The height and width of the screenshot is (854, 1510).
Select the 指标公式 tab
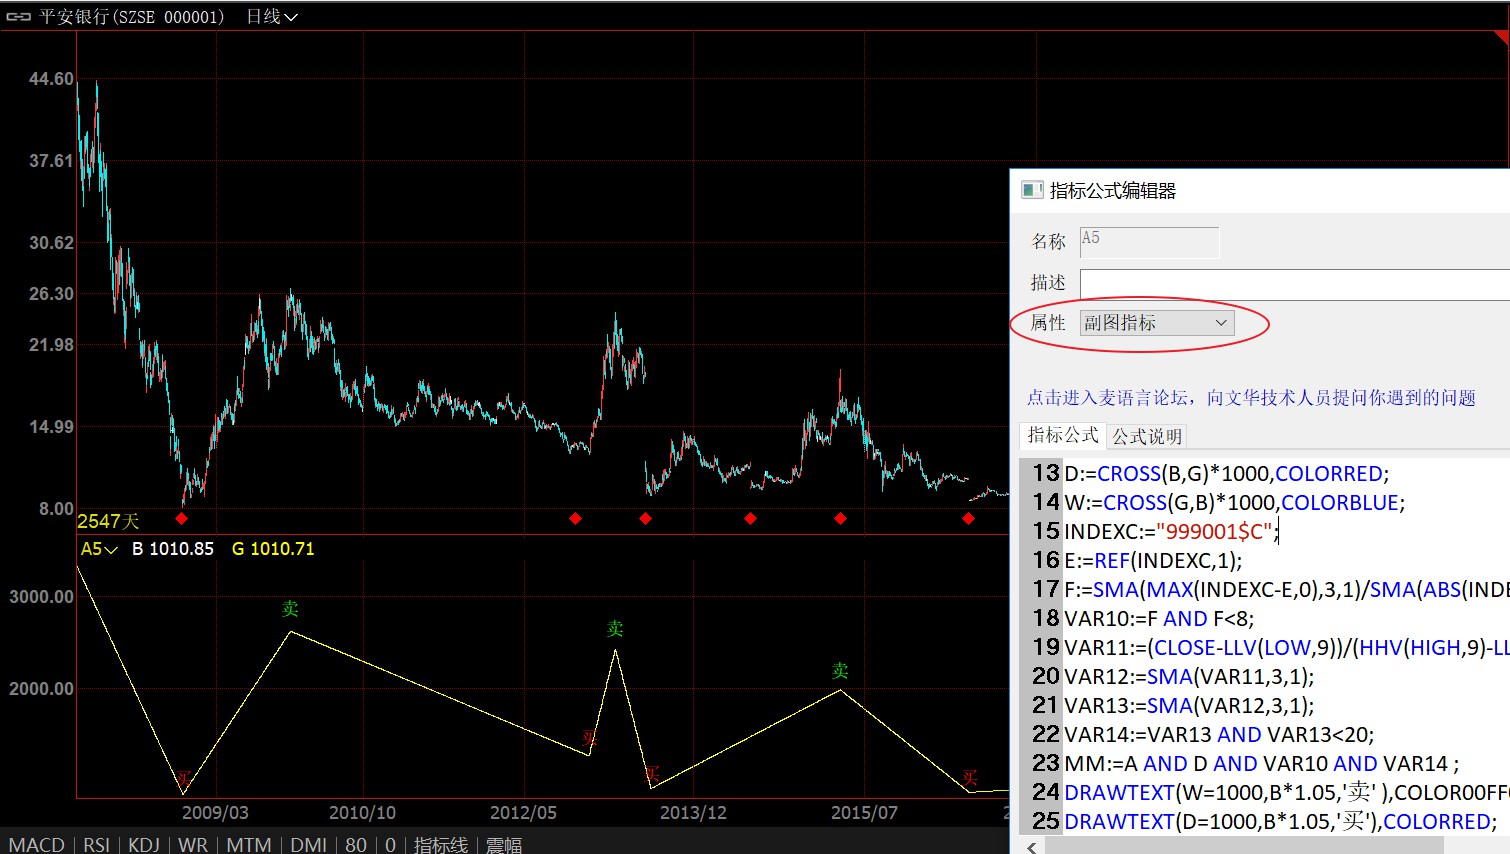tap(1062, 435)
